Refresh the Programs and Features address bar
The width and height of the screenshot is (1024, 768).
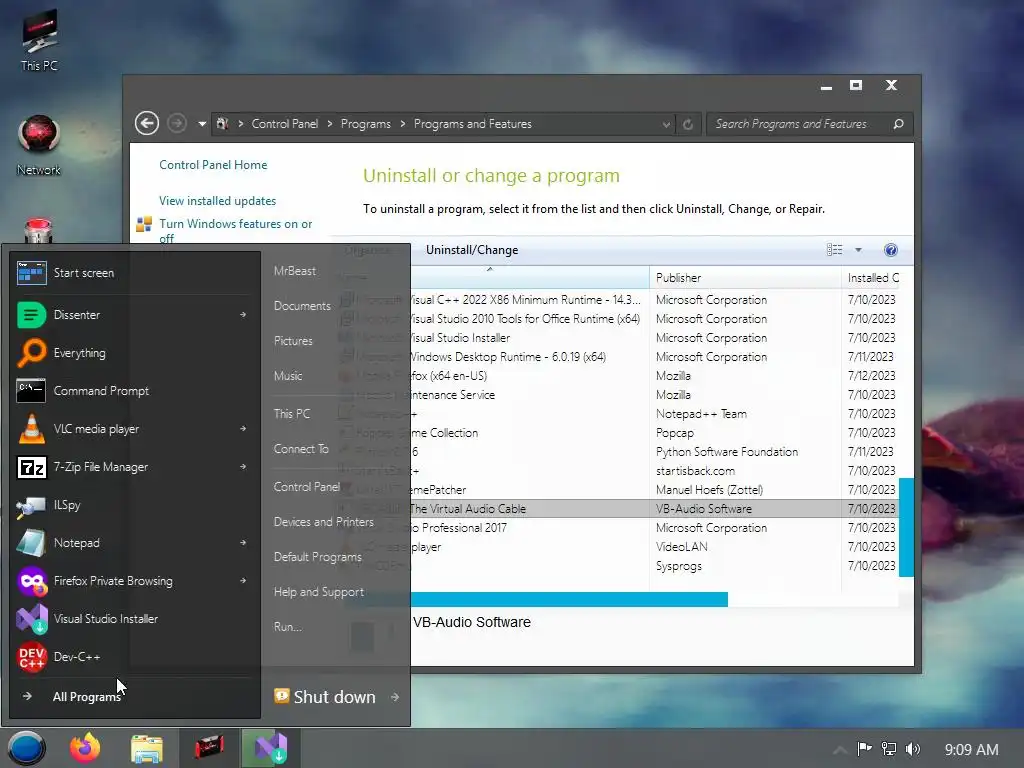pos(688,124)
